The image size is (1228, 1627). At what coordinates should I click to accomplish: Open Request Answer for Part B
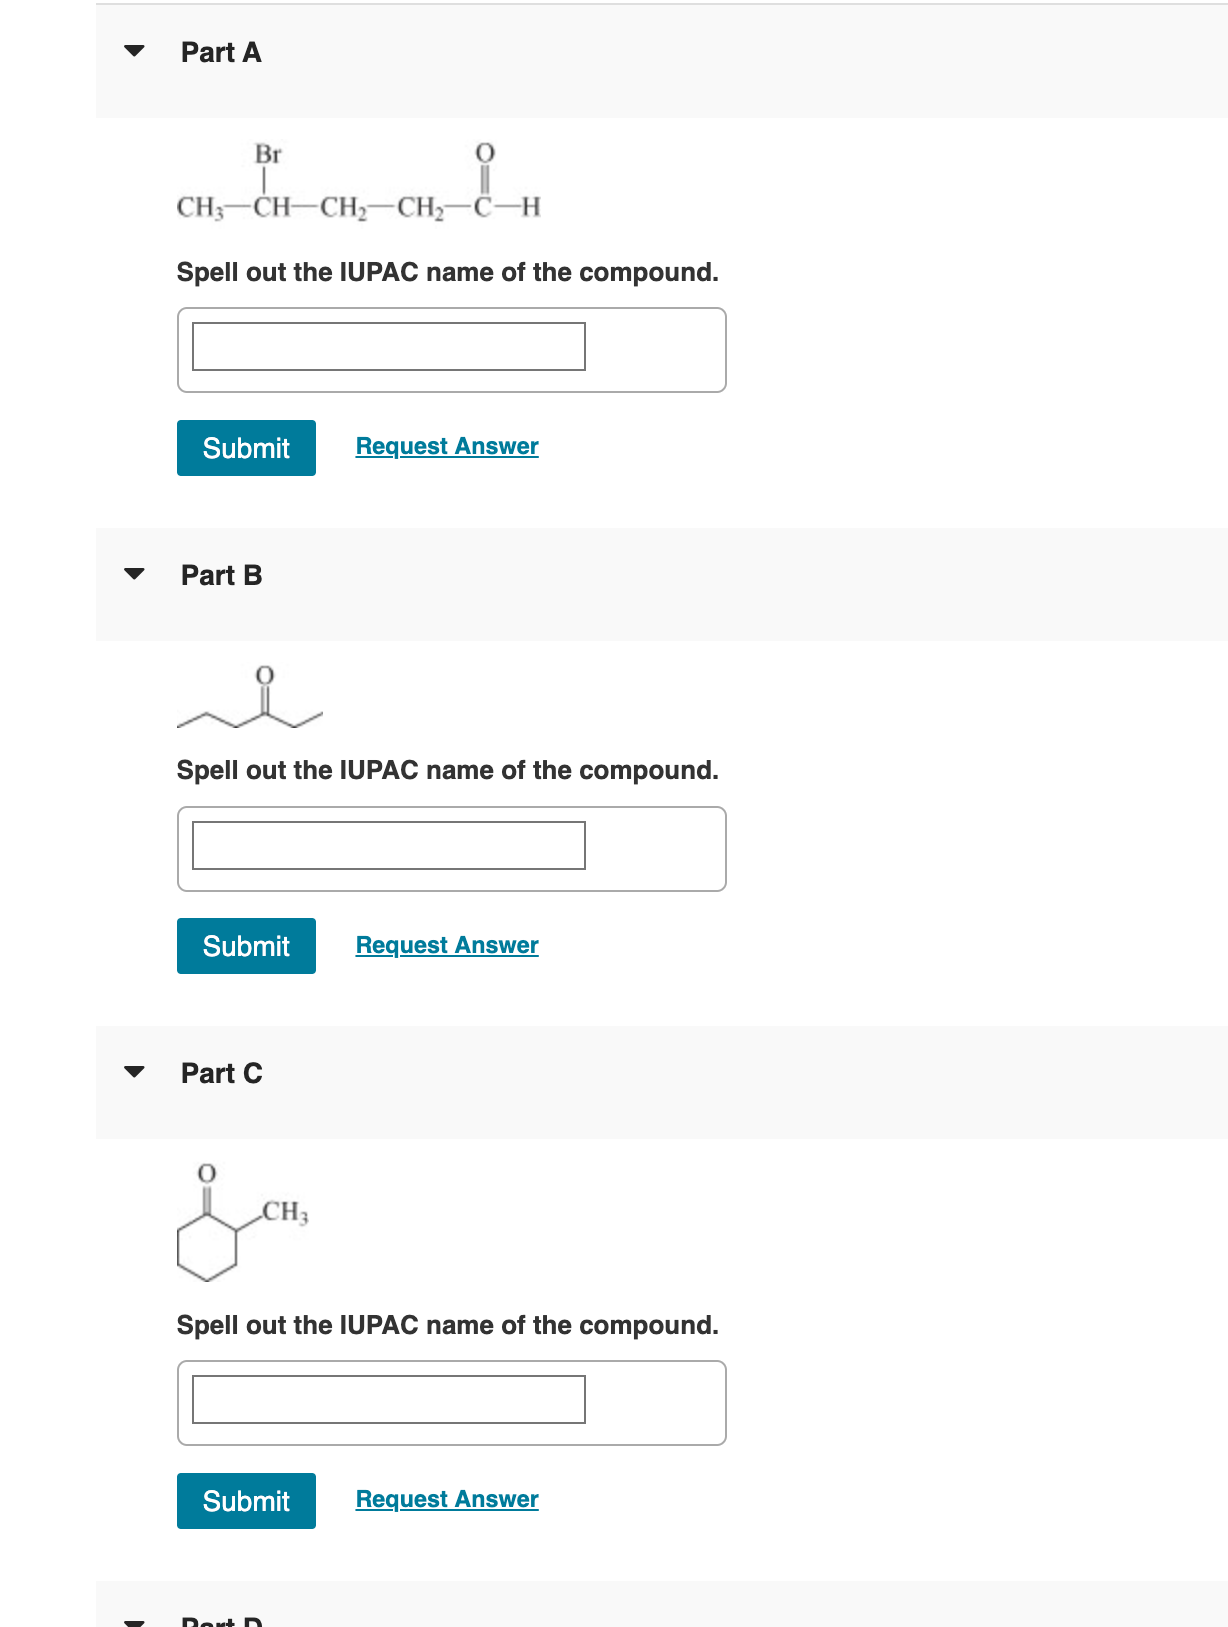click(446, 944)
